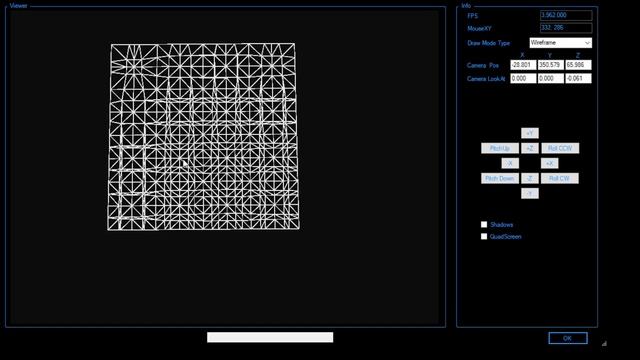Image resolution: width=640 pixels, height=360 pixels.
Task: Click the Pitch Up button
Action: pos(500,148)
